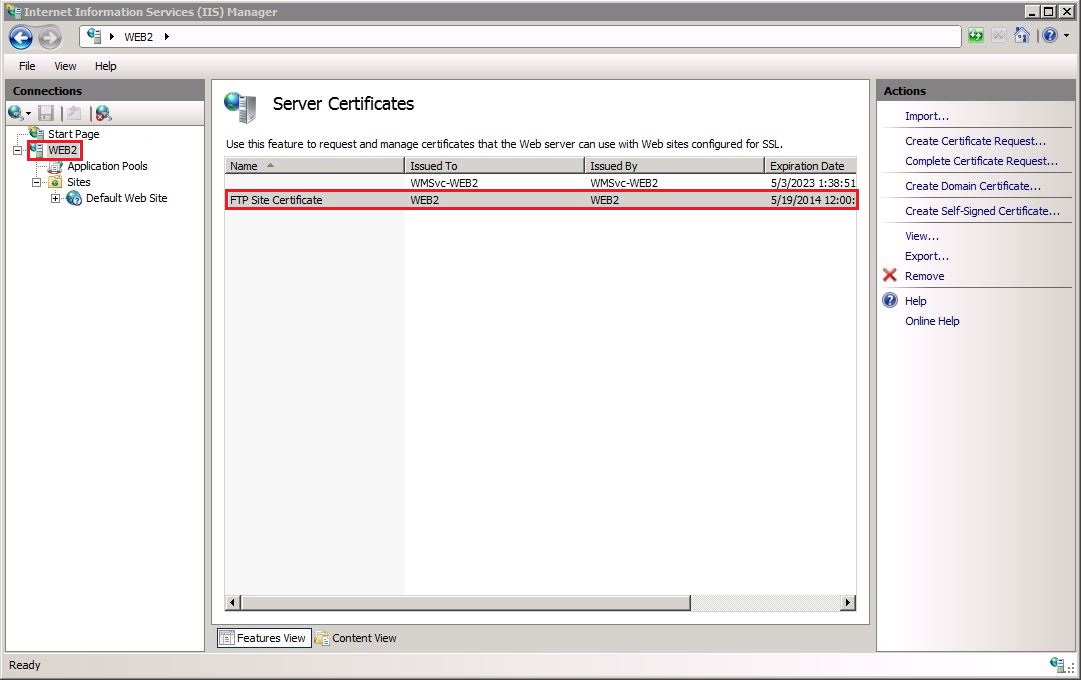
Task: Click Create Self-Signed Certificate link
Action: tap(982, 211)
